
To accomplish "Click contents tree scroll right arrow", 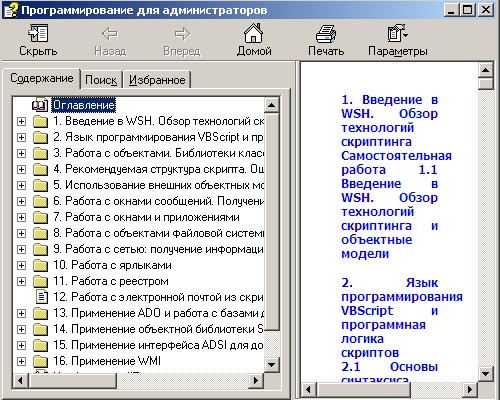I will coord(256,380).
